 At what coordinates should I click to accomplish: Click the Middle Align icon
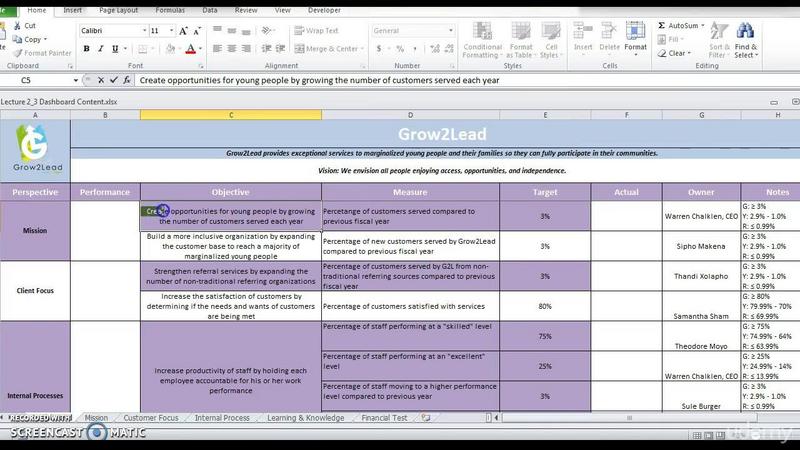point(232,31)
